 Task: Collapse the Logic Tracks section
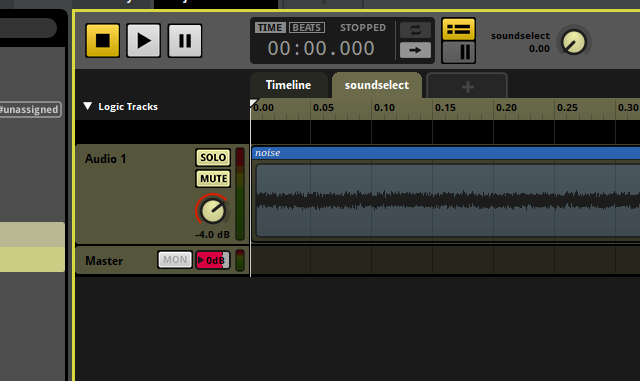pyautogui.click(x=87, y=106)
